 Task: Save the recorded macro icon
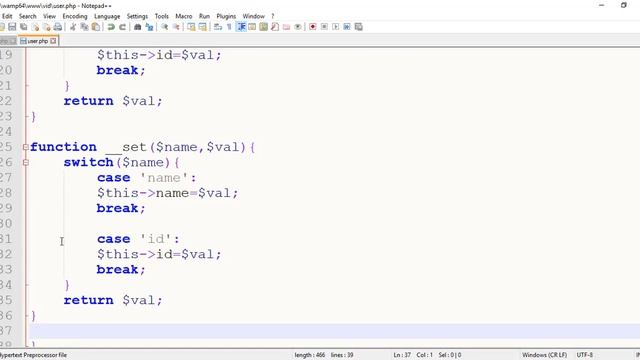click(x=359, y=27)
